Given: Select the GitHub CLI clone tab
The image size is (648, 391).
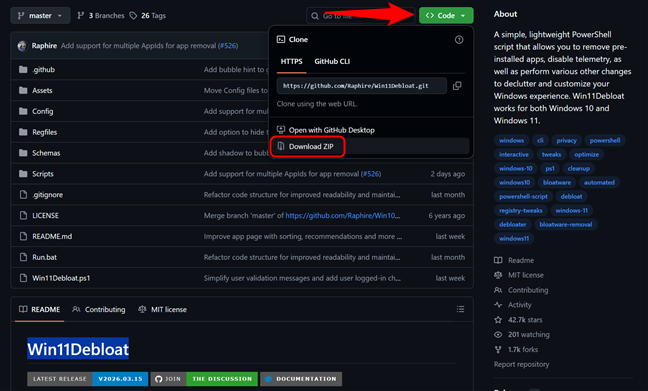Looking at the screenshot, I should (332, 61).
